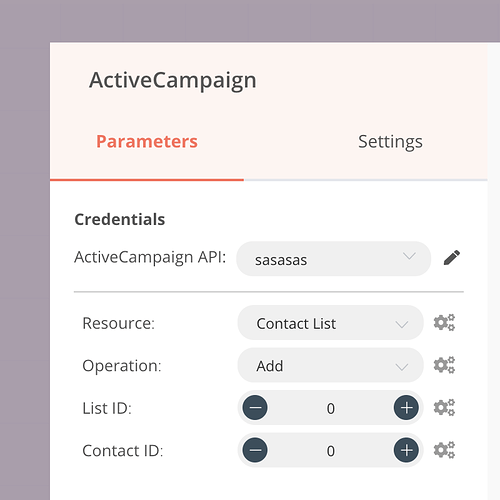Image resolution: width=500 pixels, height=500 pixels.
Task: Click the sasasas credential value
Action: pos(281,260)
